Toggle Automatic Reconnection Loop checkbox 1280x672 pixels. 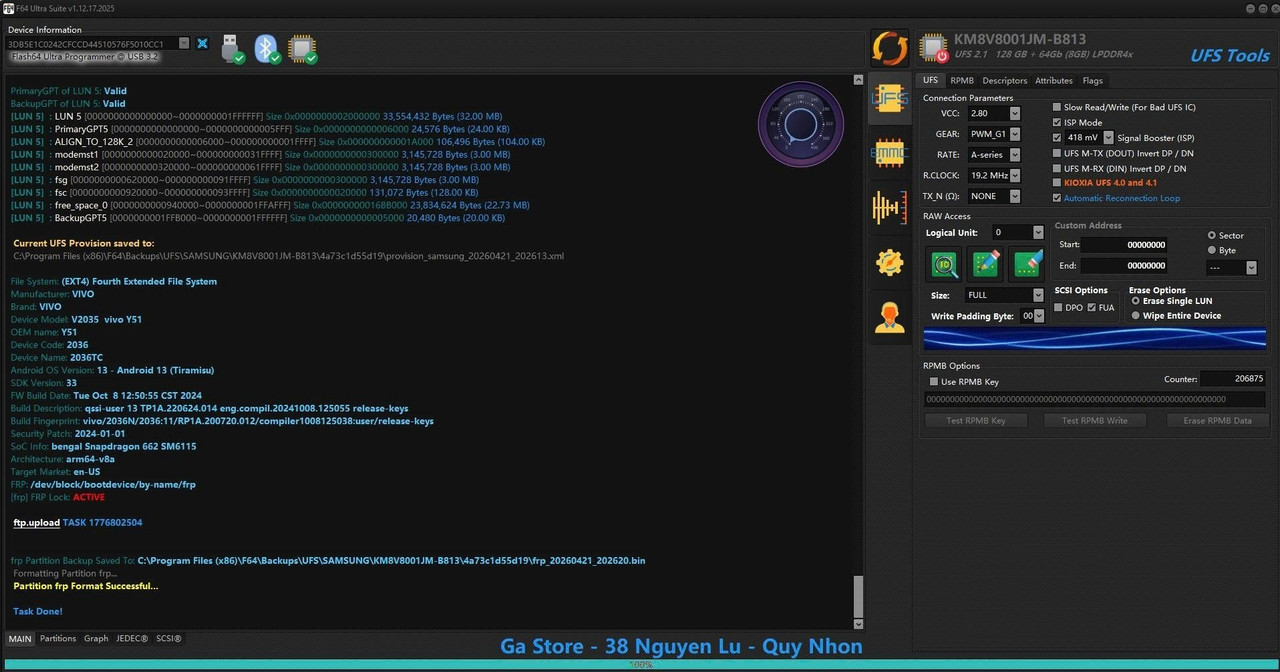tap(1057, 198)
